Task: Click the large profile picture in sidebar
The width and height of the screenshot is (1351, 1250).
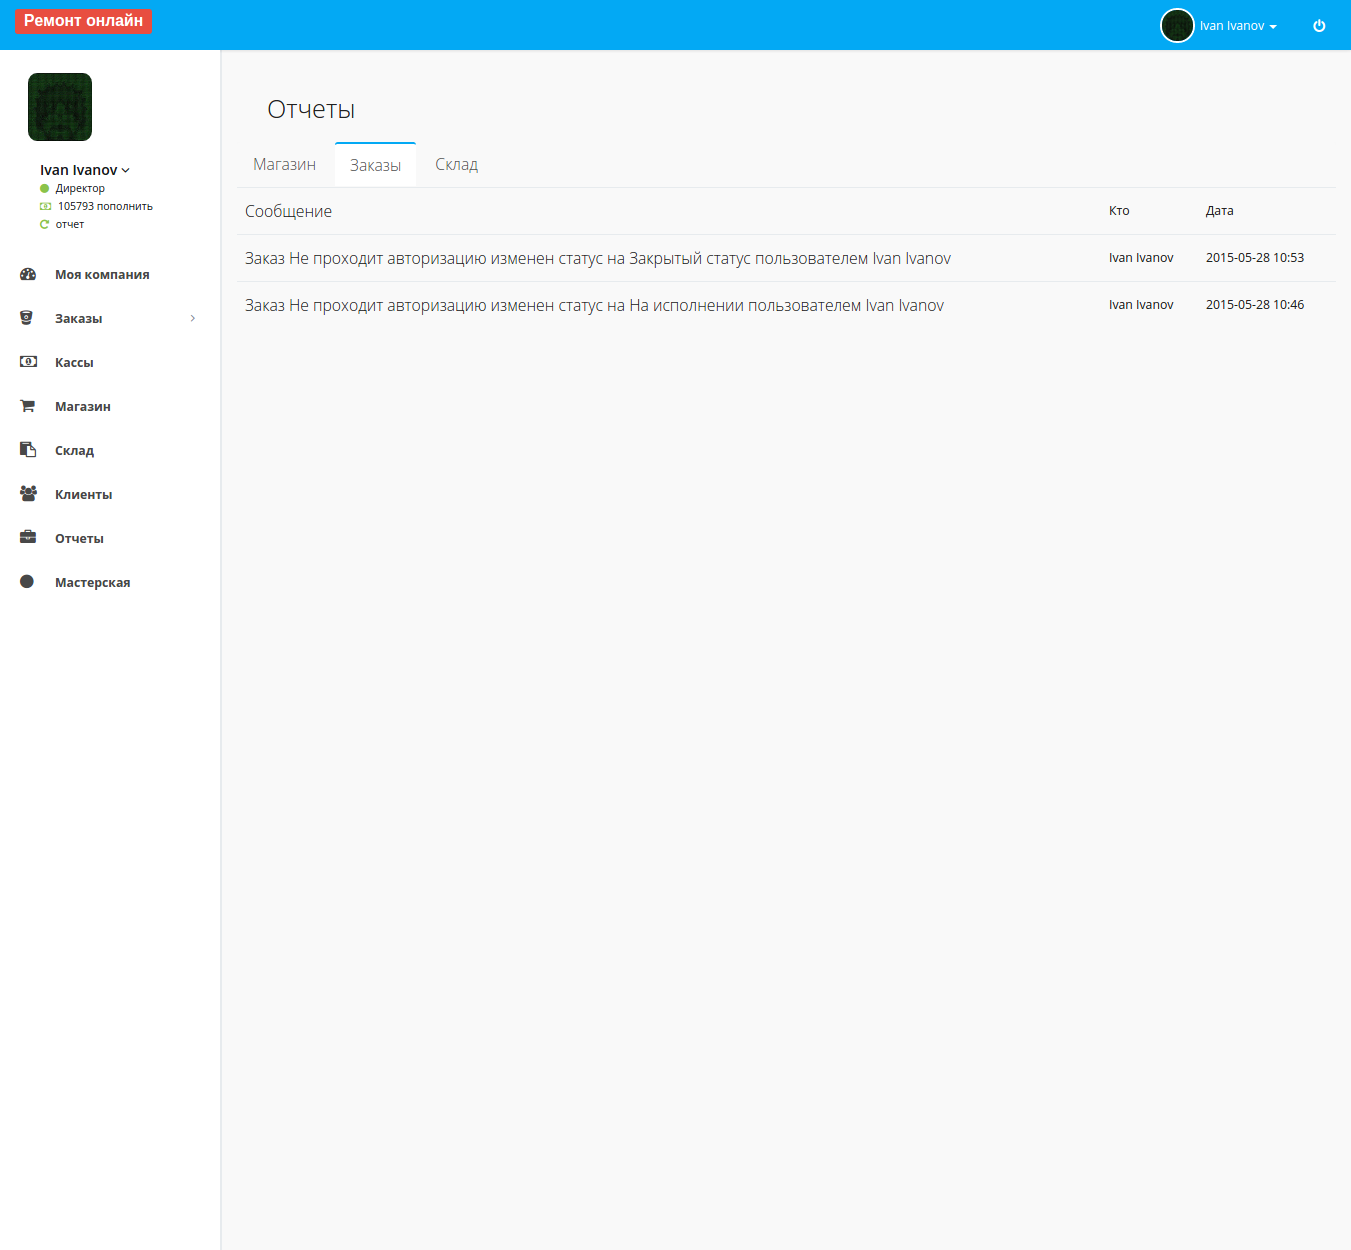Action: pos(60,107)
